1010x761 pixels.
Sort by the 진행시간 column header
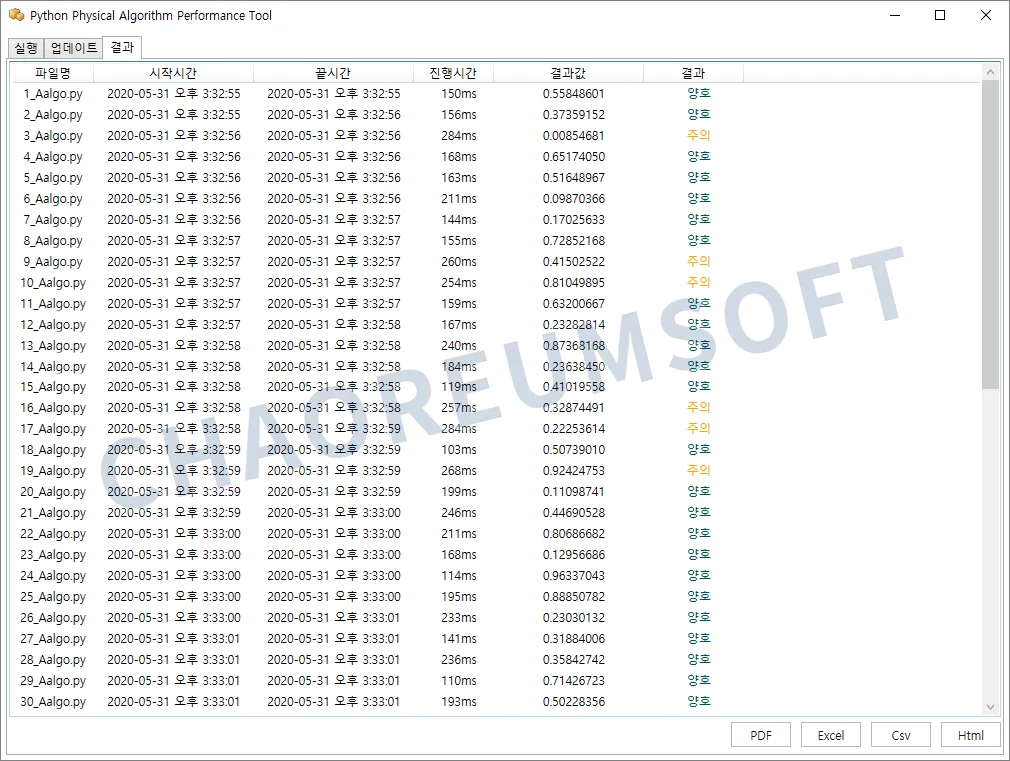pos(453,73)
